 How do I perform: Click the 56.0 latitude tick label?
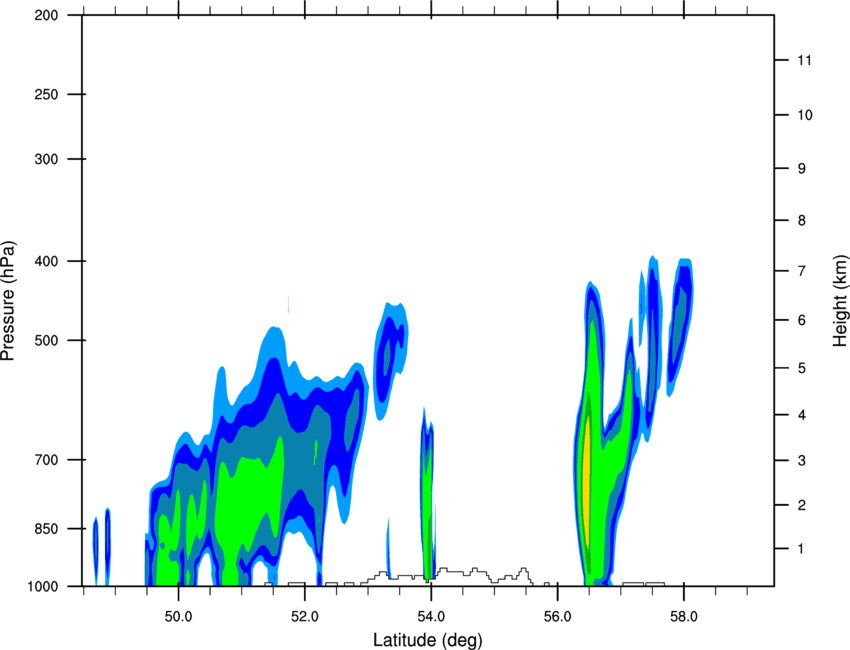[x=558, y=616]
